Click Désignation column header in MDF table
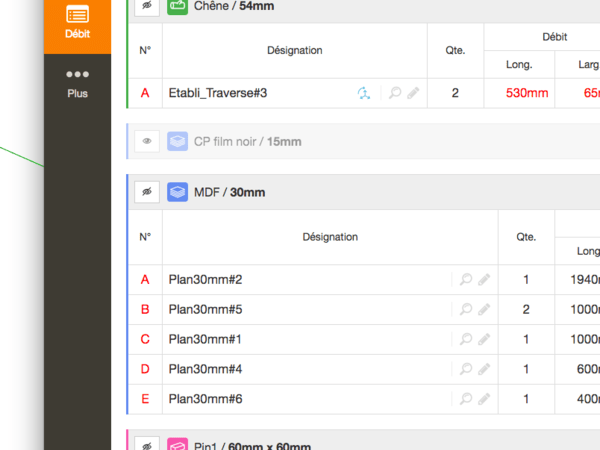The height and width of the screenshot is (450, 600). click(x=330, y=237)
